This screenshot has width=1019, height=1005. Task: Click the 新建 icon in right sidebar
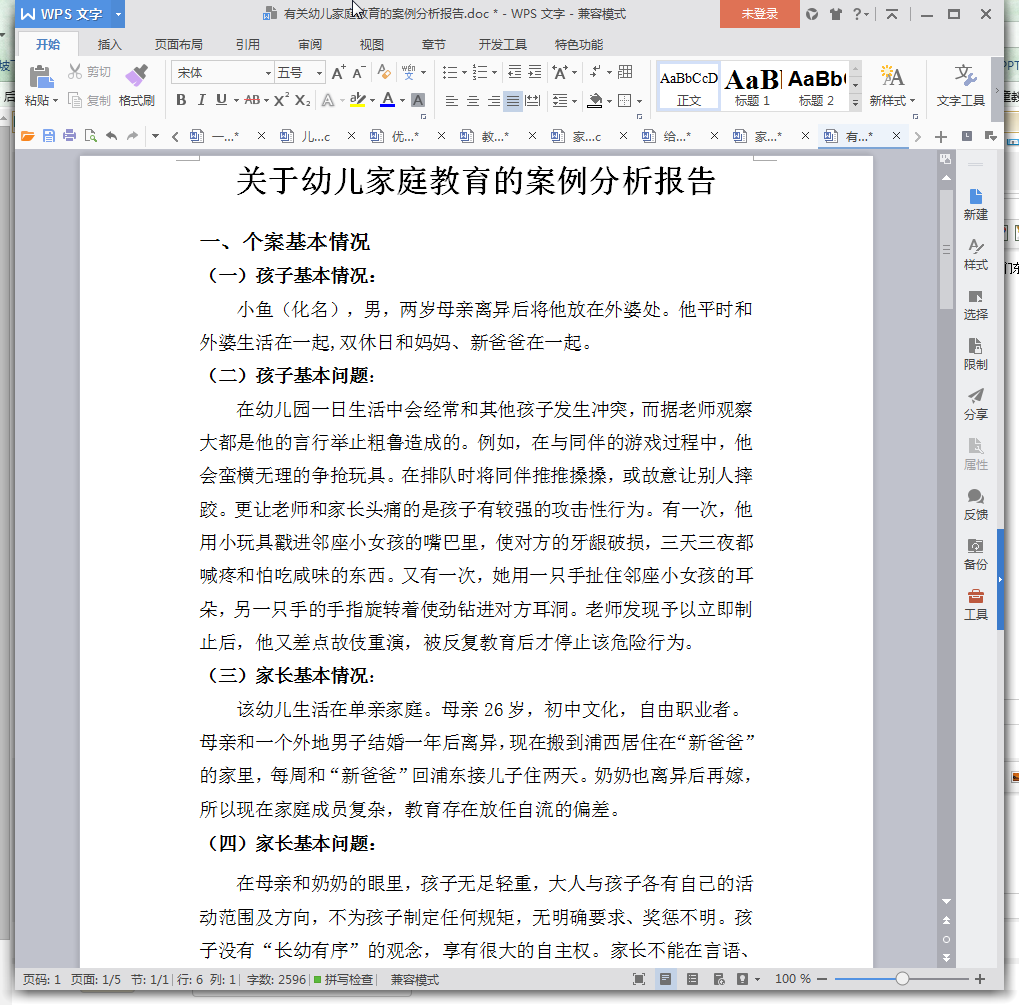pos(975,203)
